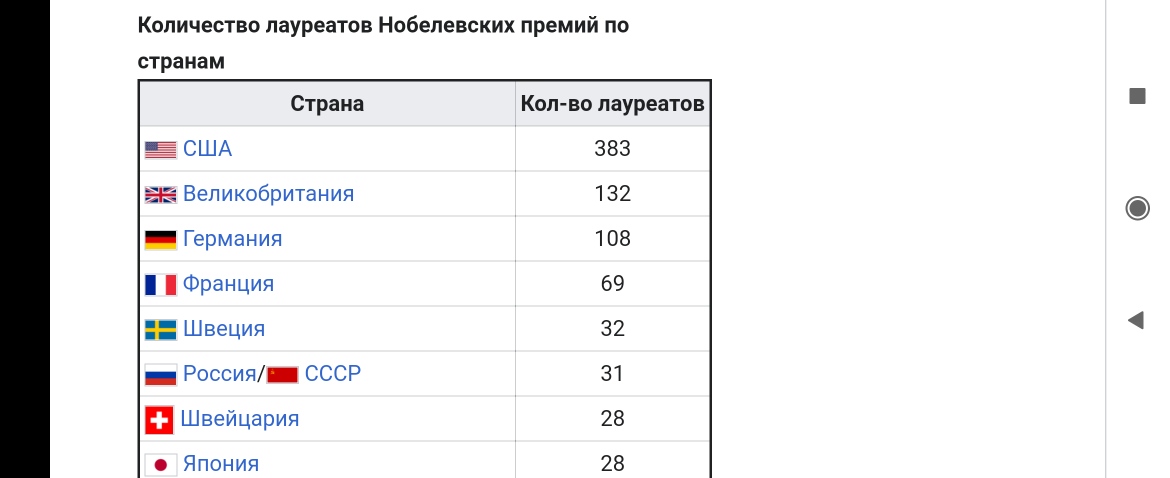Open the СССР link
Screen dimensions: 1170x478
[x=333, y=374]
